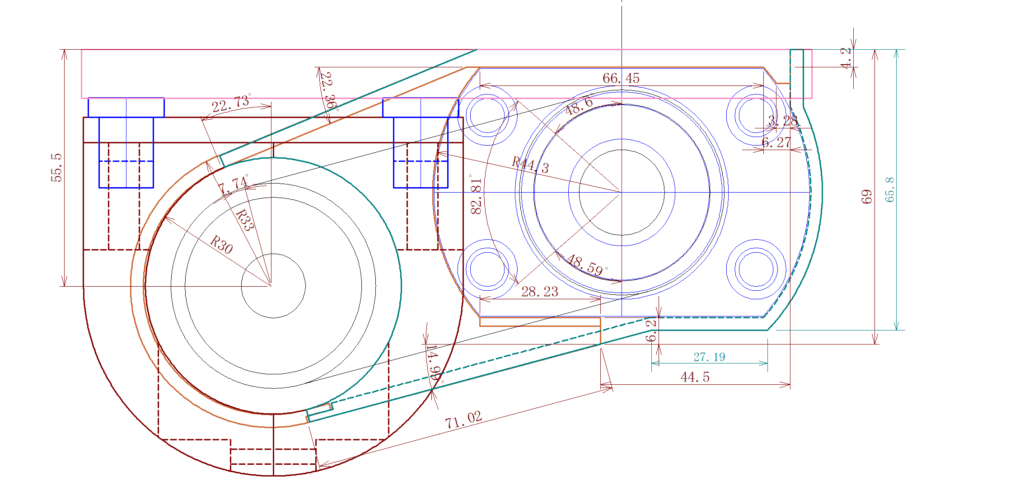Click the teal 27.19 dimension text
Image resolution: width=1024 pixels, height=491 pixels.
pyautogui.click(x=709, y=357)
